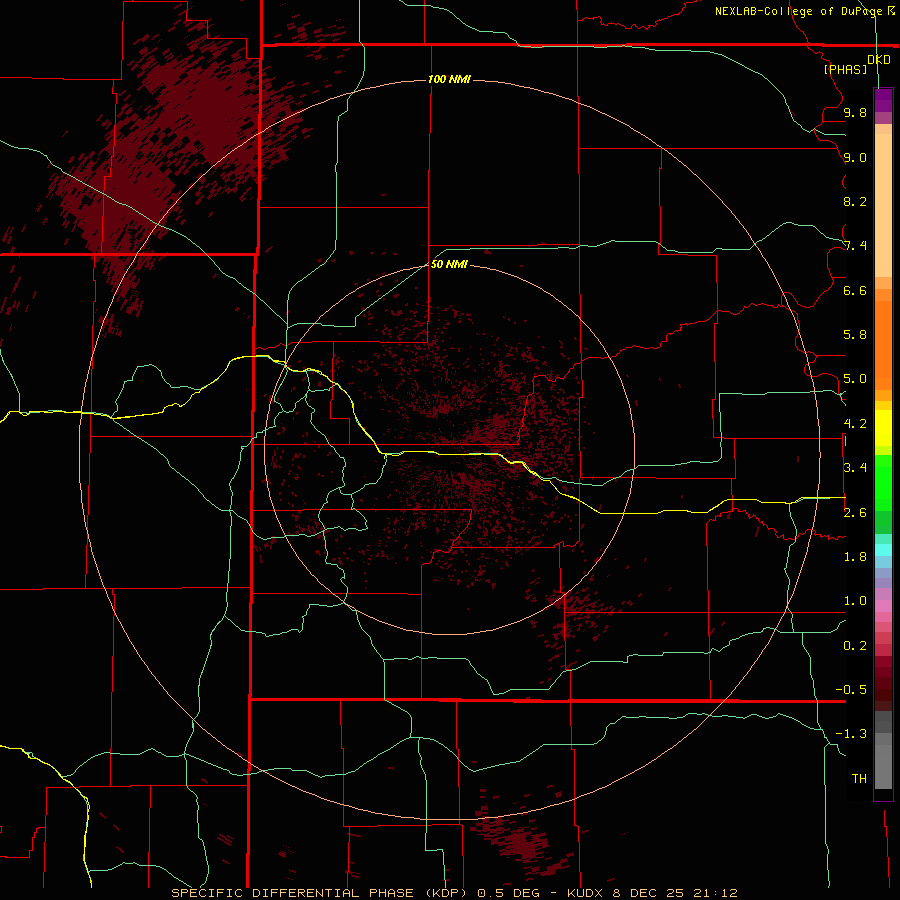Click the 1.8 legend value
The width and height of the screenshot is (900, 900).
coord(855,557)
